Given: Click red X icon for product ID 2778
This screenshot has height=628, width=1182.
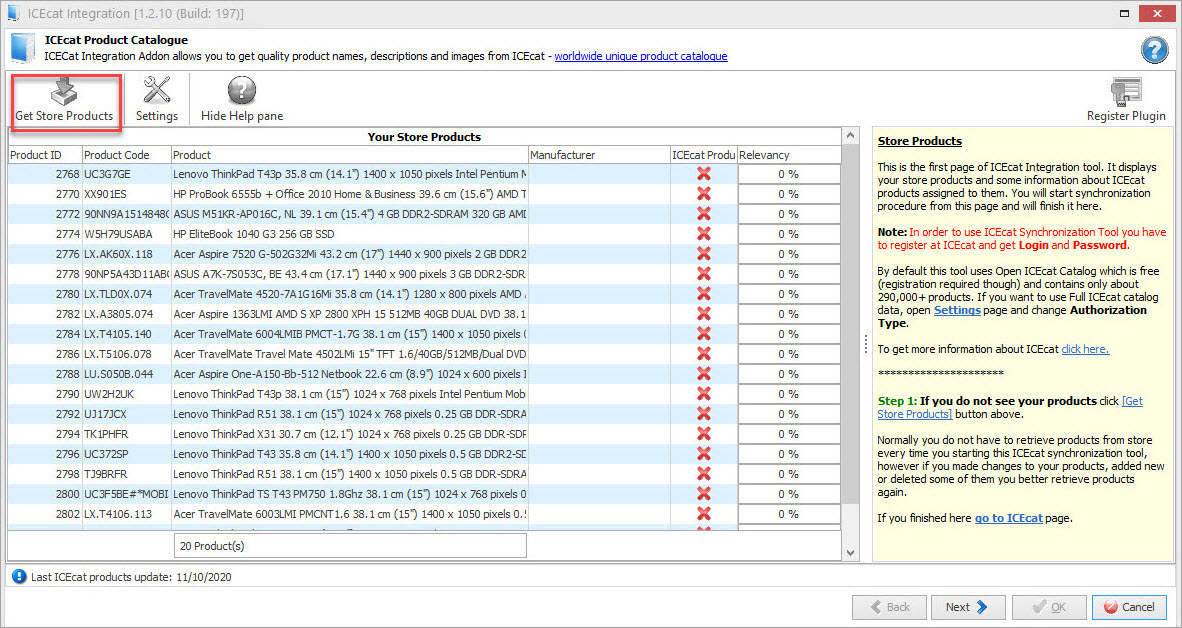Looking at the screenshot, I should pyautogui.click(x=704, y=274).
